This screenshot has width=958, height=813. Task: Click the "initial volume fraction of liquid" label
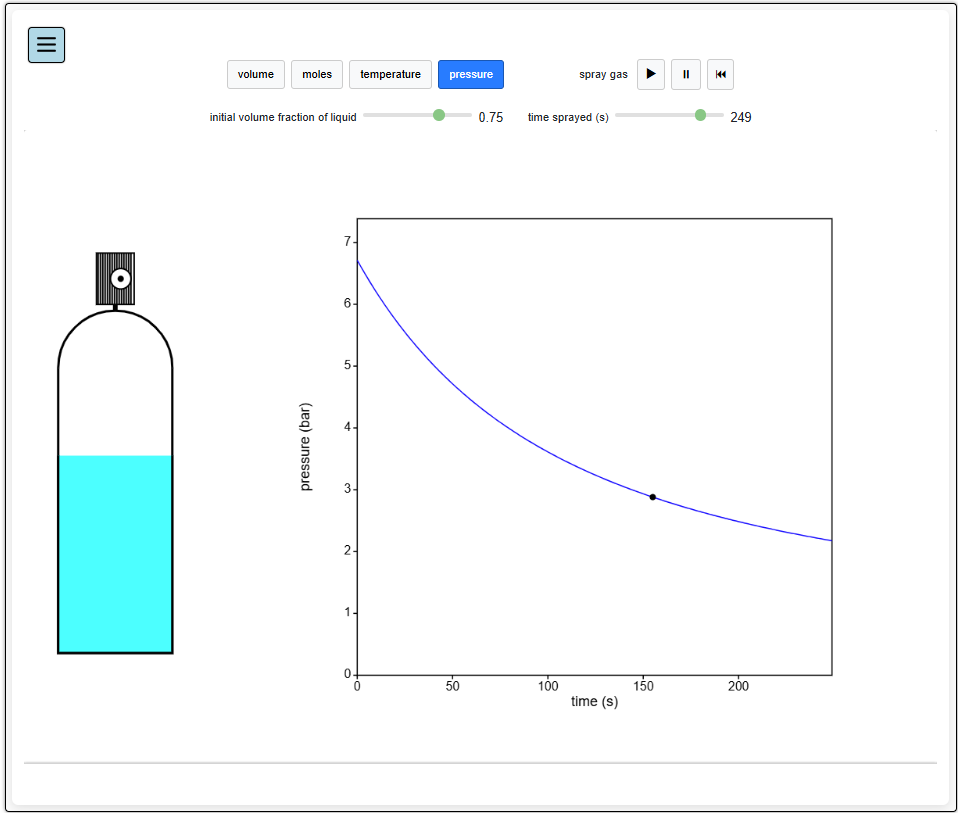283,117
